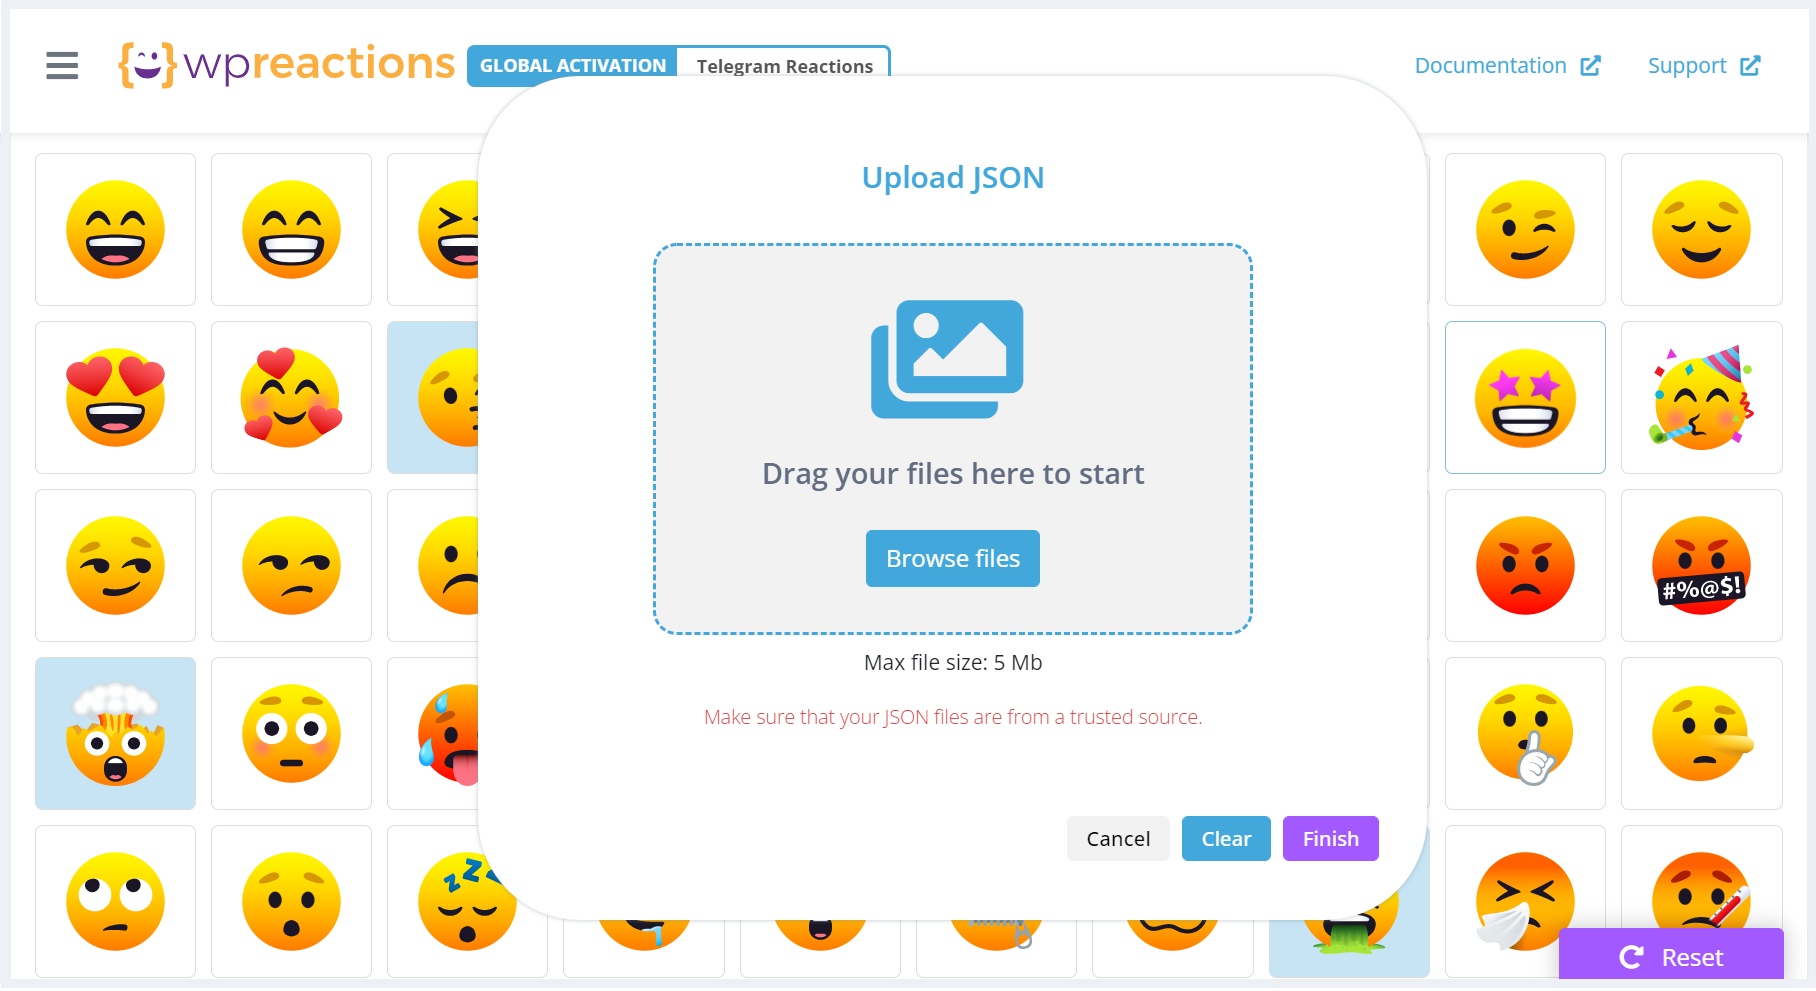Open the Documentation link
This screenshot has height=991, width=1816.
pyautogui.click(x=1490, y=65)
